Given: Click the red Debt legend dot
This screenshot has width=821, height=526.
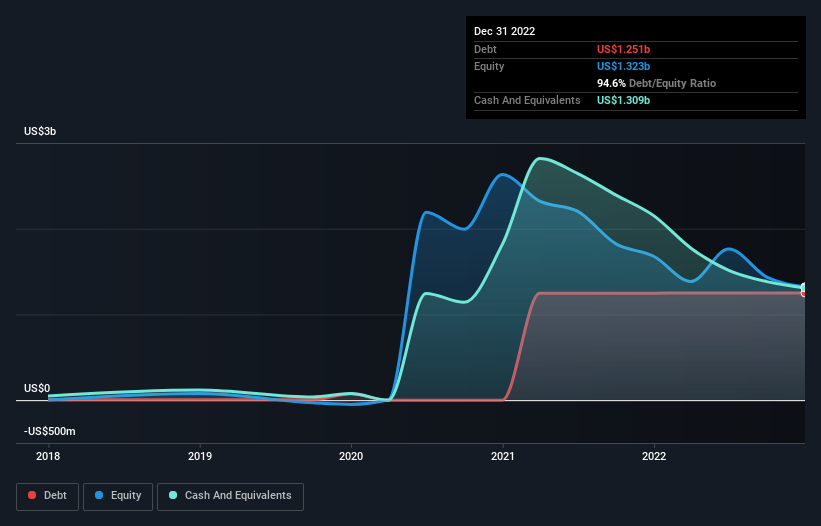Looking at the screenshot, I should (32, 495).
